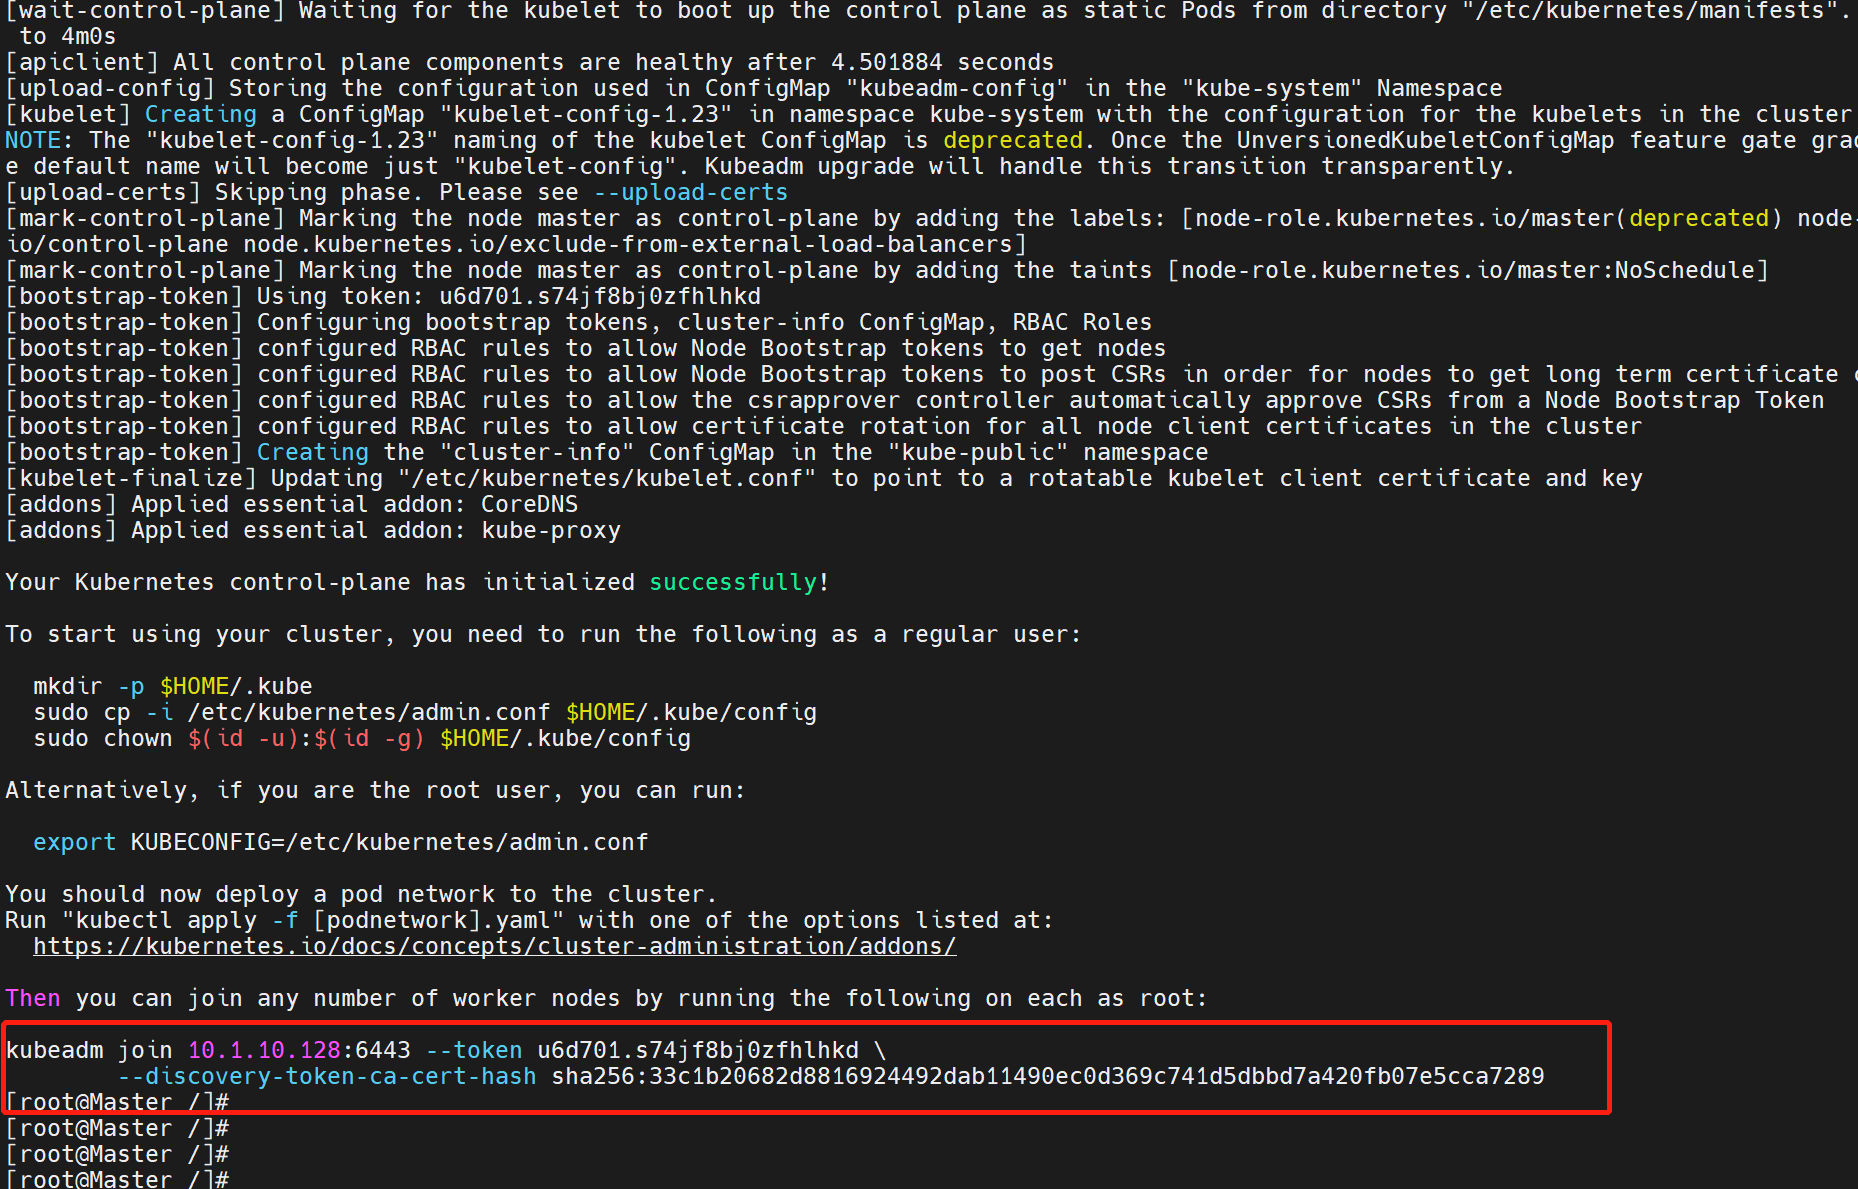The width and height of the screenshot is (1858, 1189).
Task: Click the word "csrapprover"
Action: click(824, 400)
